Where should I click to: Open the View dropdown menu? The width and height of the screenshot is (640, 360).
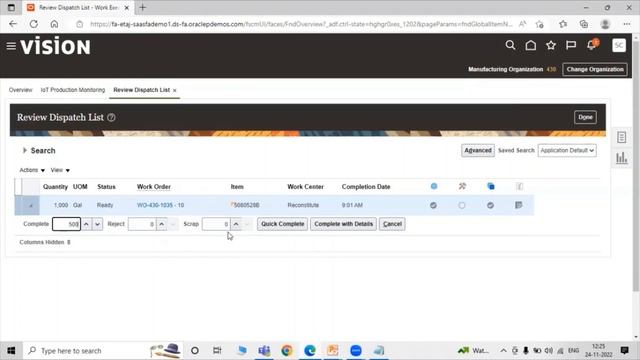tap(60, 170)
